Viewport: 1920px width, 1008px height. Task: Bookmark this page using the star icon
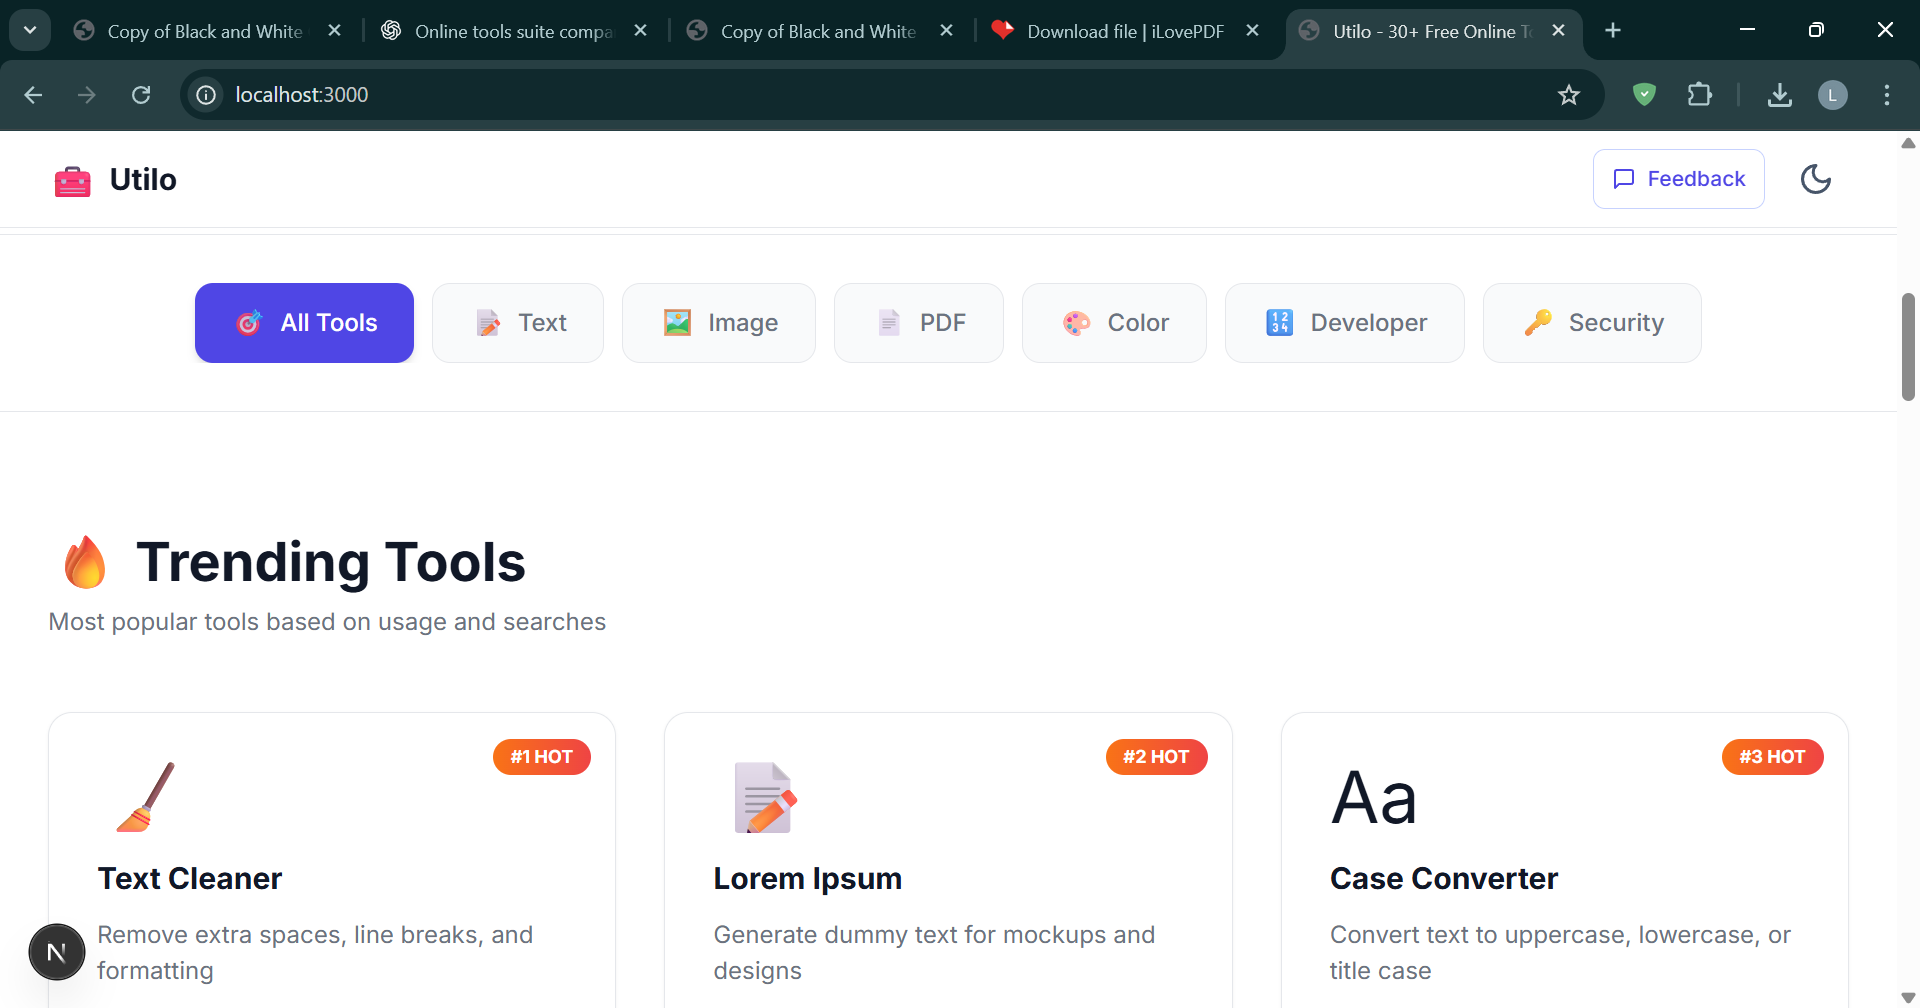pos(1569,95)
